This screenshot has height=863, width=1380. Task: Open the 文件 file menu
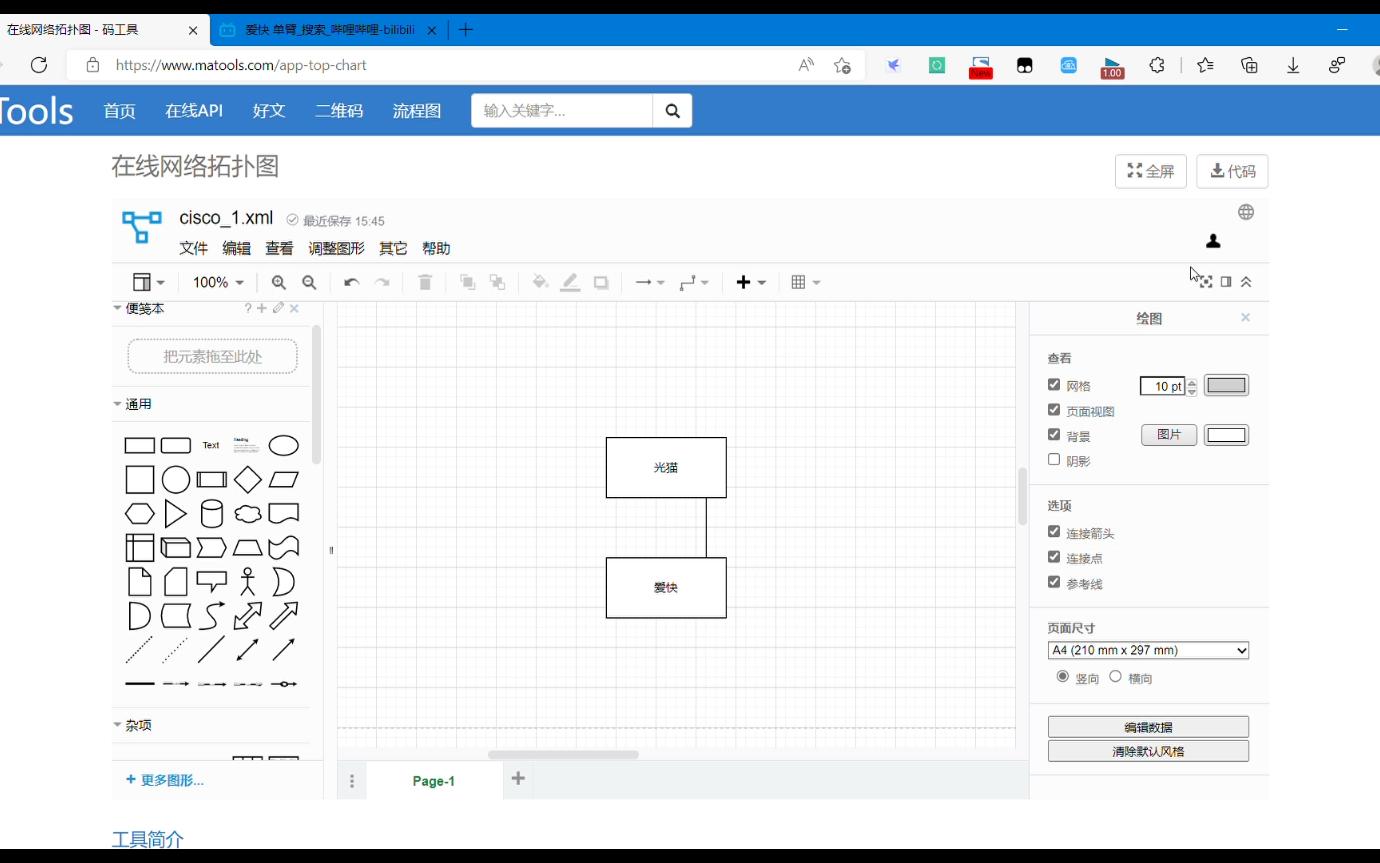194,249
